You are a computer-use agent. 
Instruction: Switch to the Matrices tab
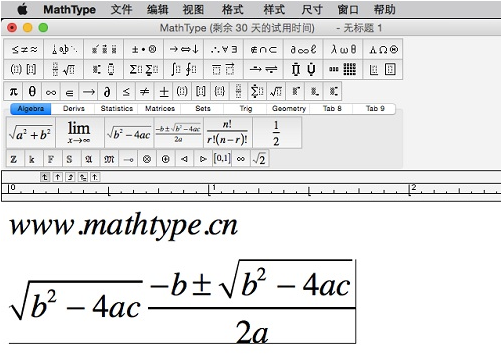coord(160,109)
